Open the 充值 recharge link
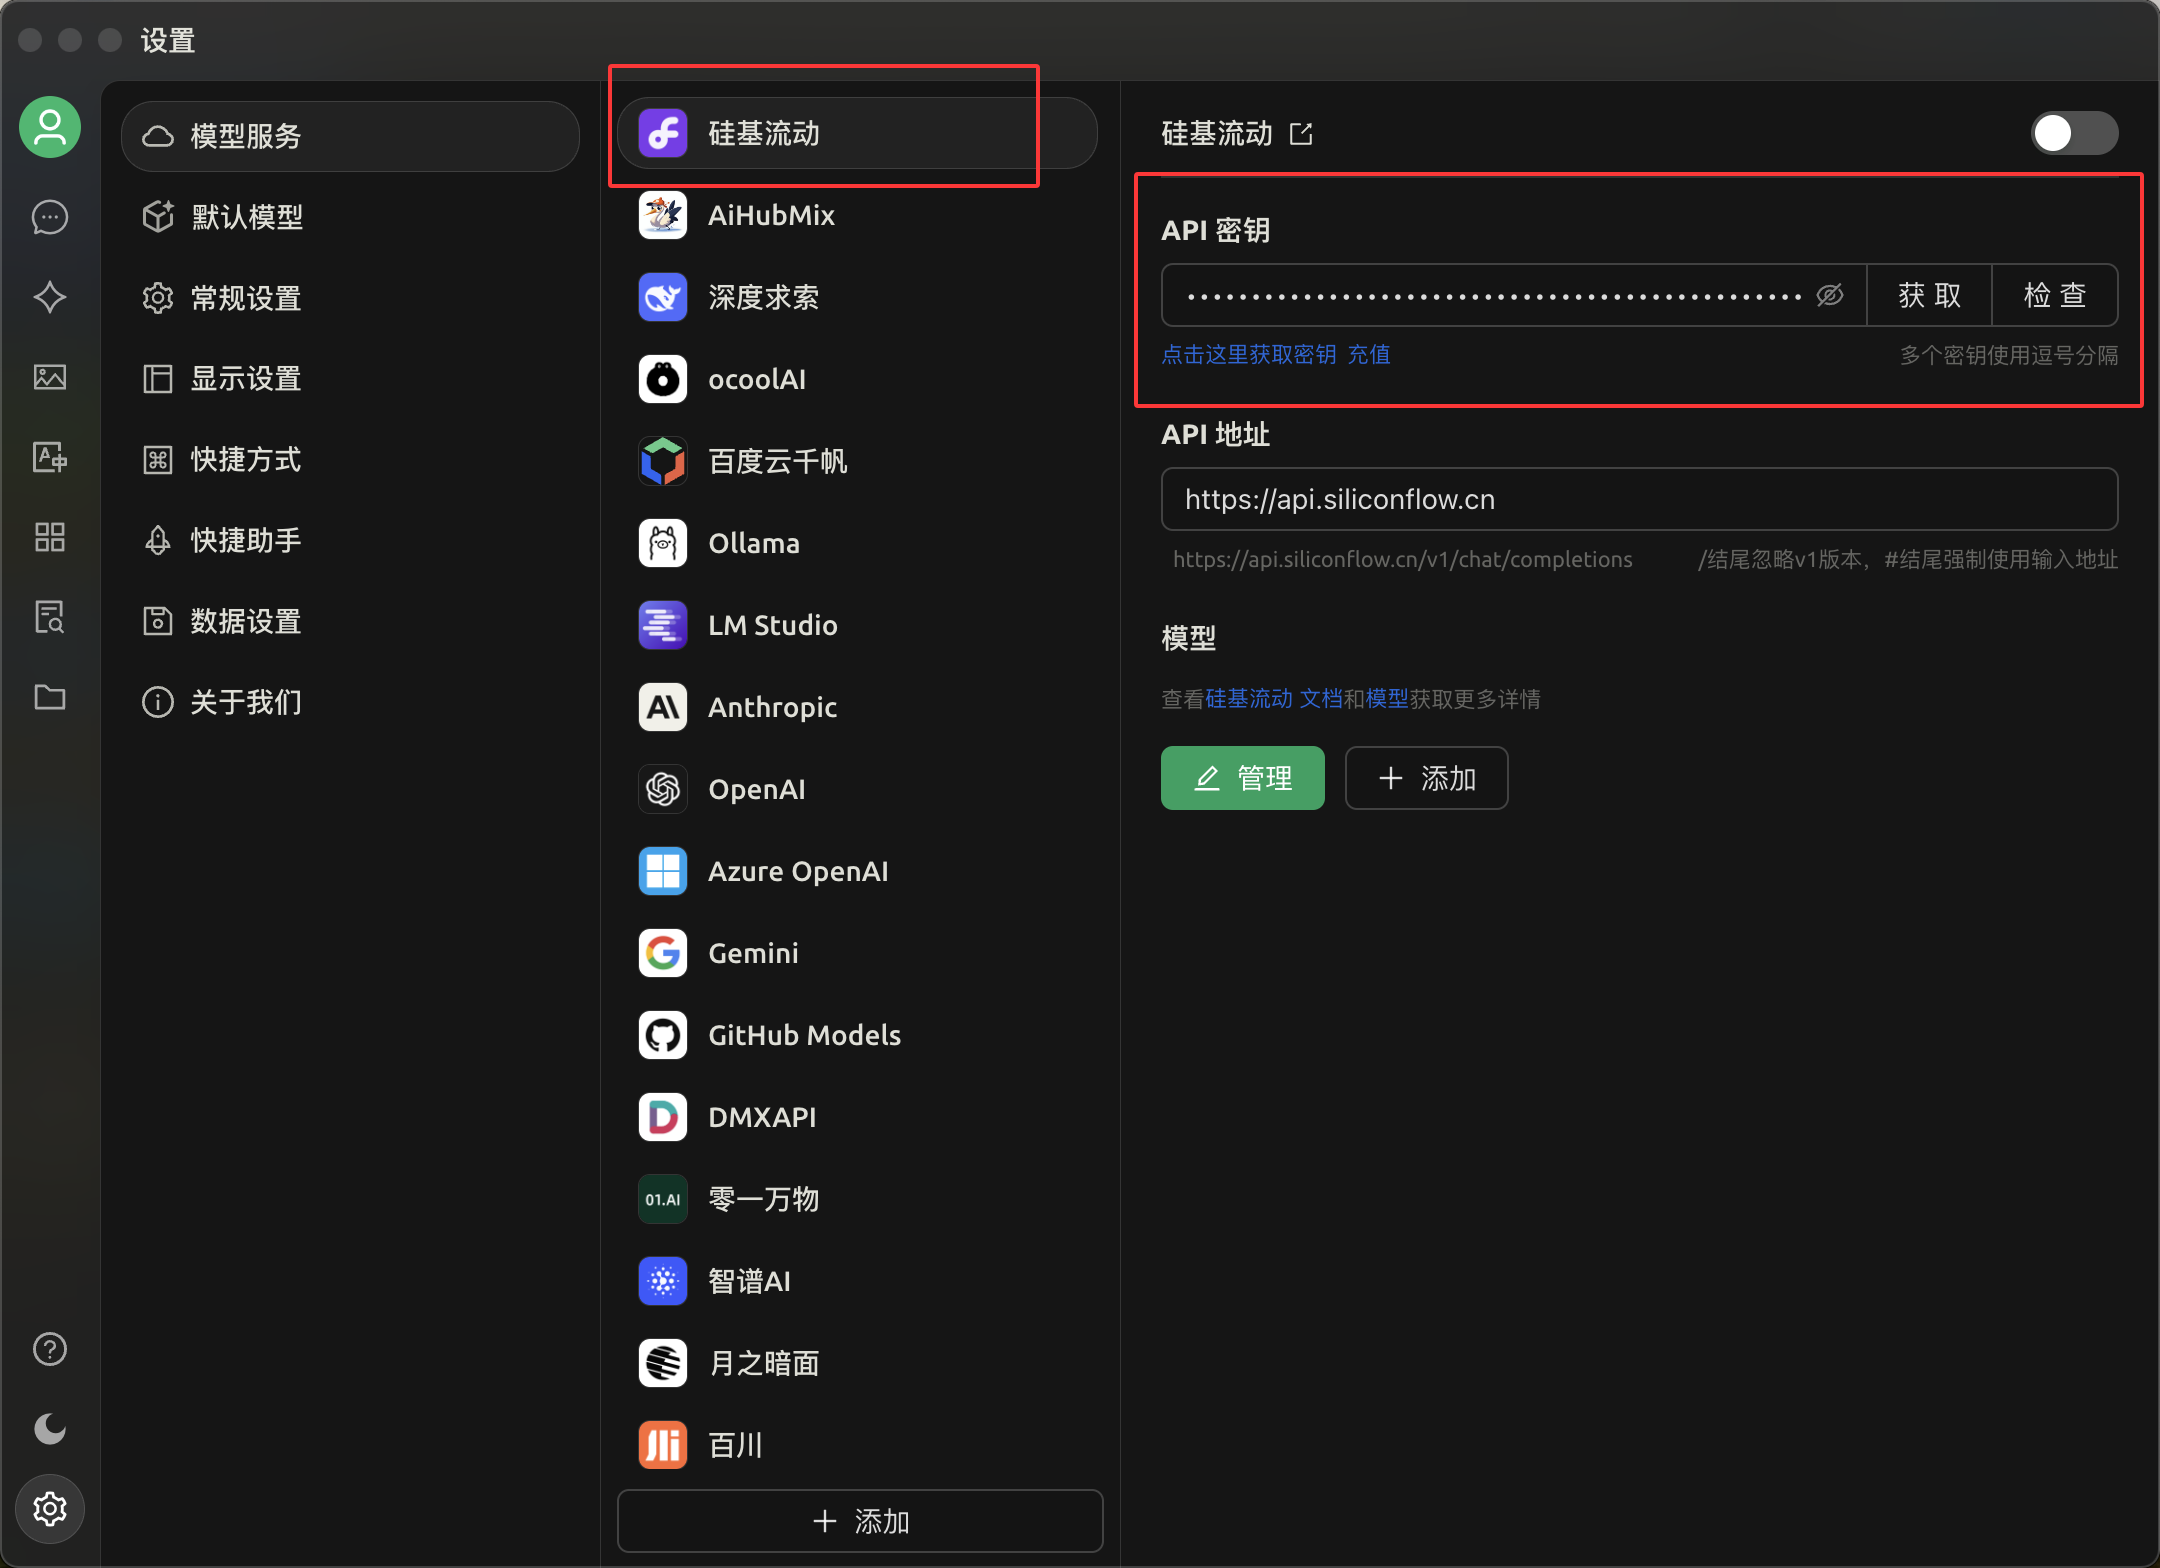This screenshot has height=1568, width=2160. (x=1369, y=354)
